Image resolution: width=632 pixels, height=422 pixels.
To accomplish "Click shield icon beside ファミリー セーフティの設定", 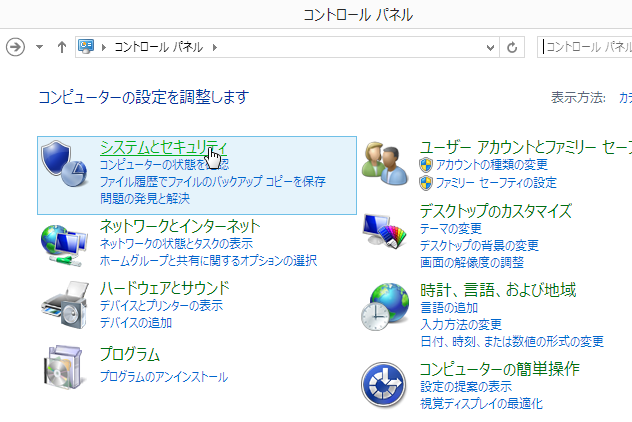I will point(426,183).
